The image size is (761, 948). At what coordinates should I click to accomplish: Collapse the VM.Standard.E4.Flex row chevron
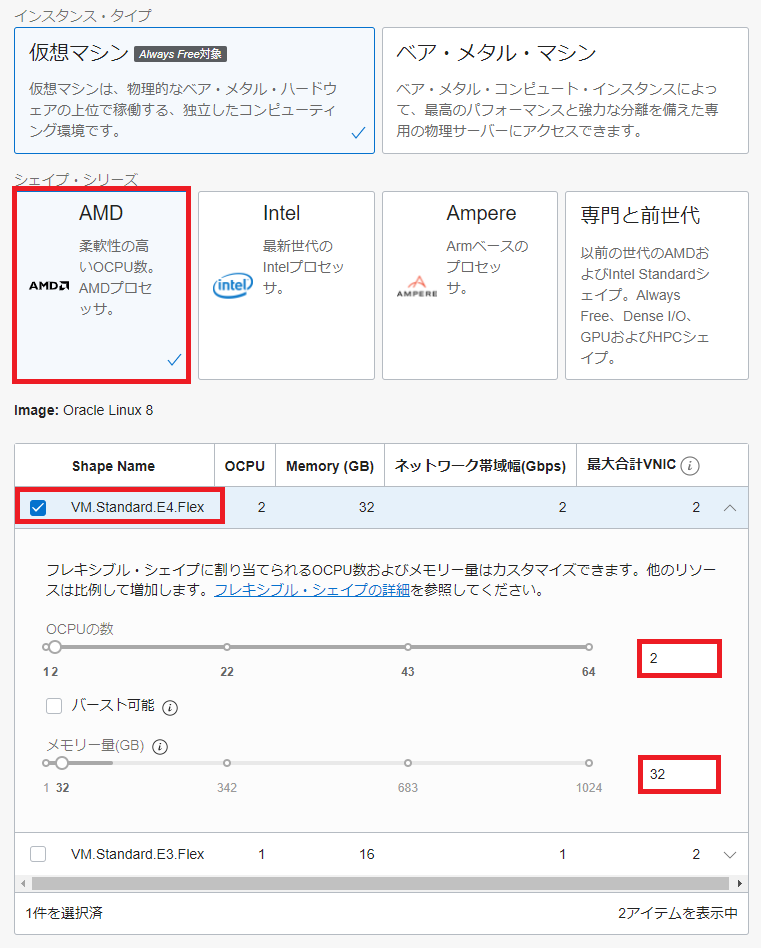click(729, 508)
